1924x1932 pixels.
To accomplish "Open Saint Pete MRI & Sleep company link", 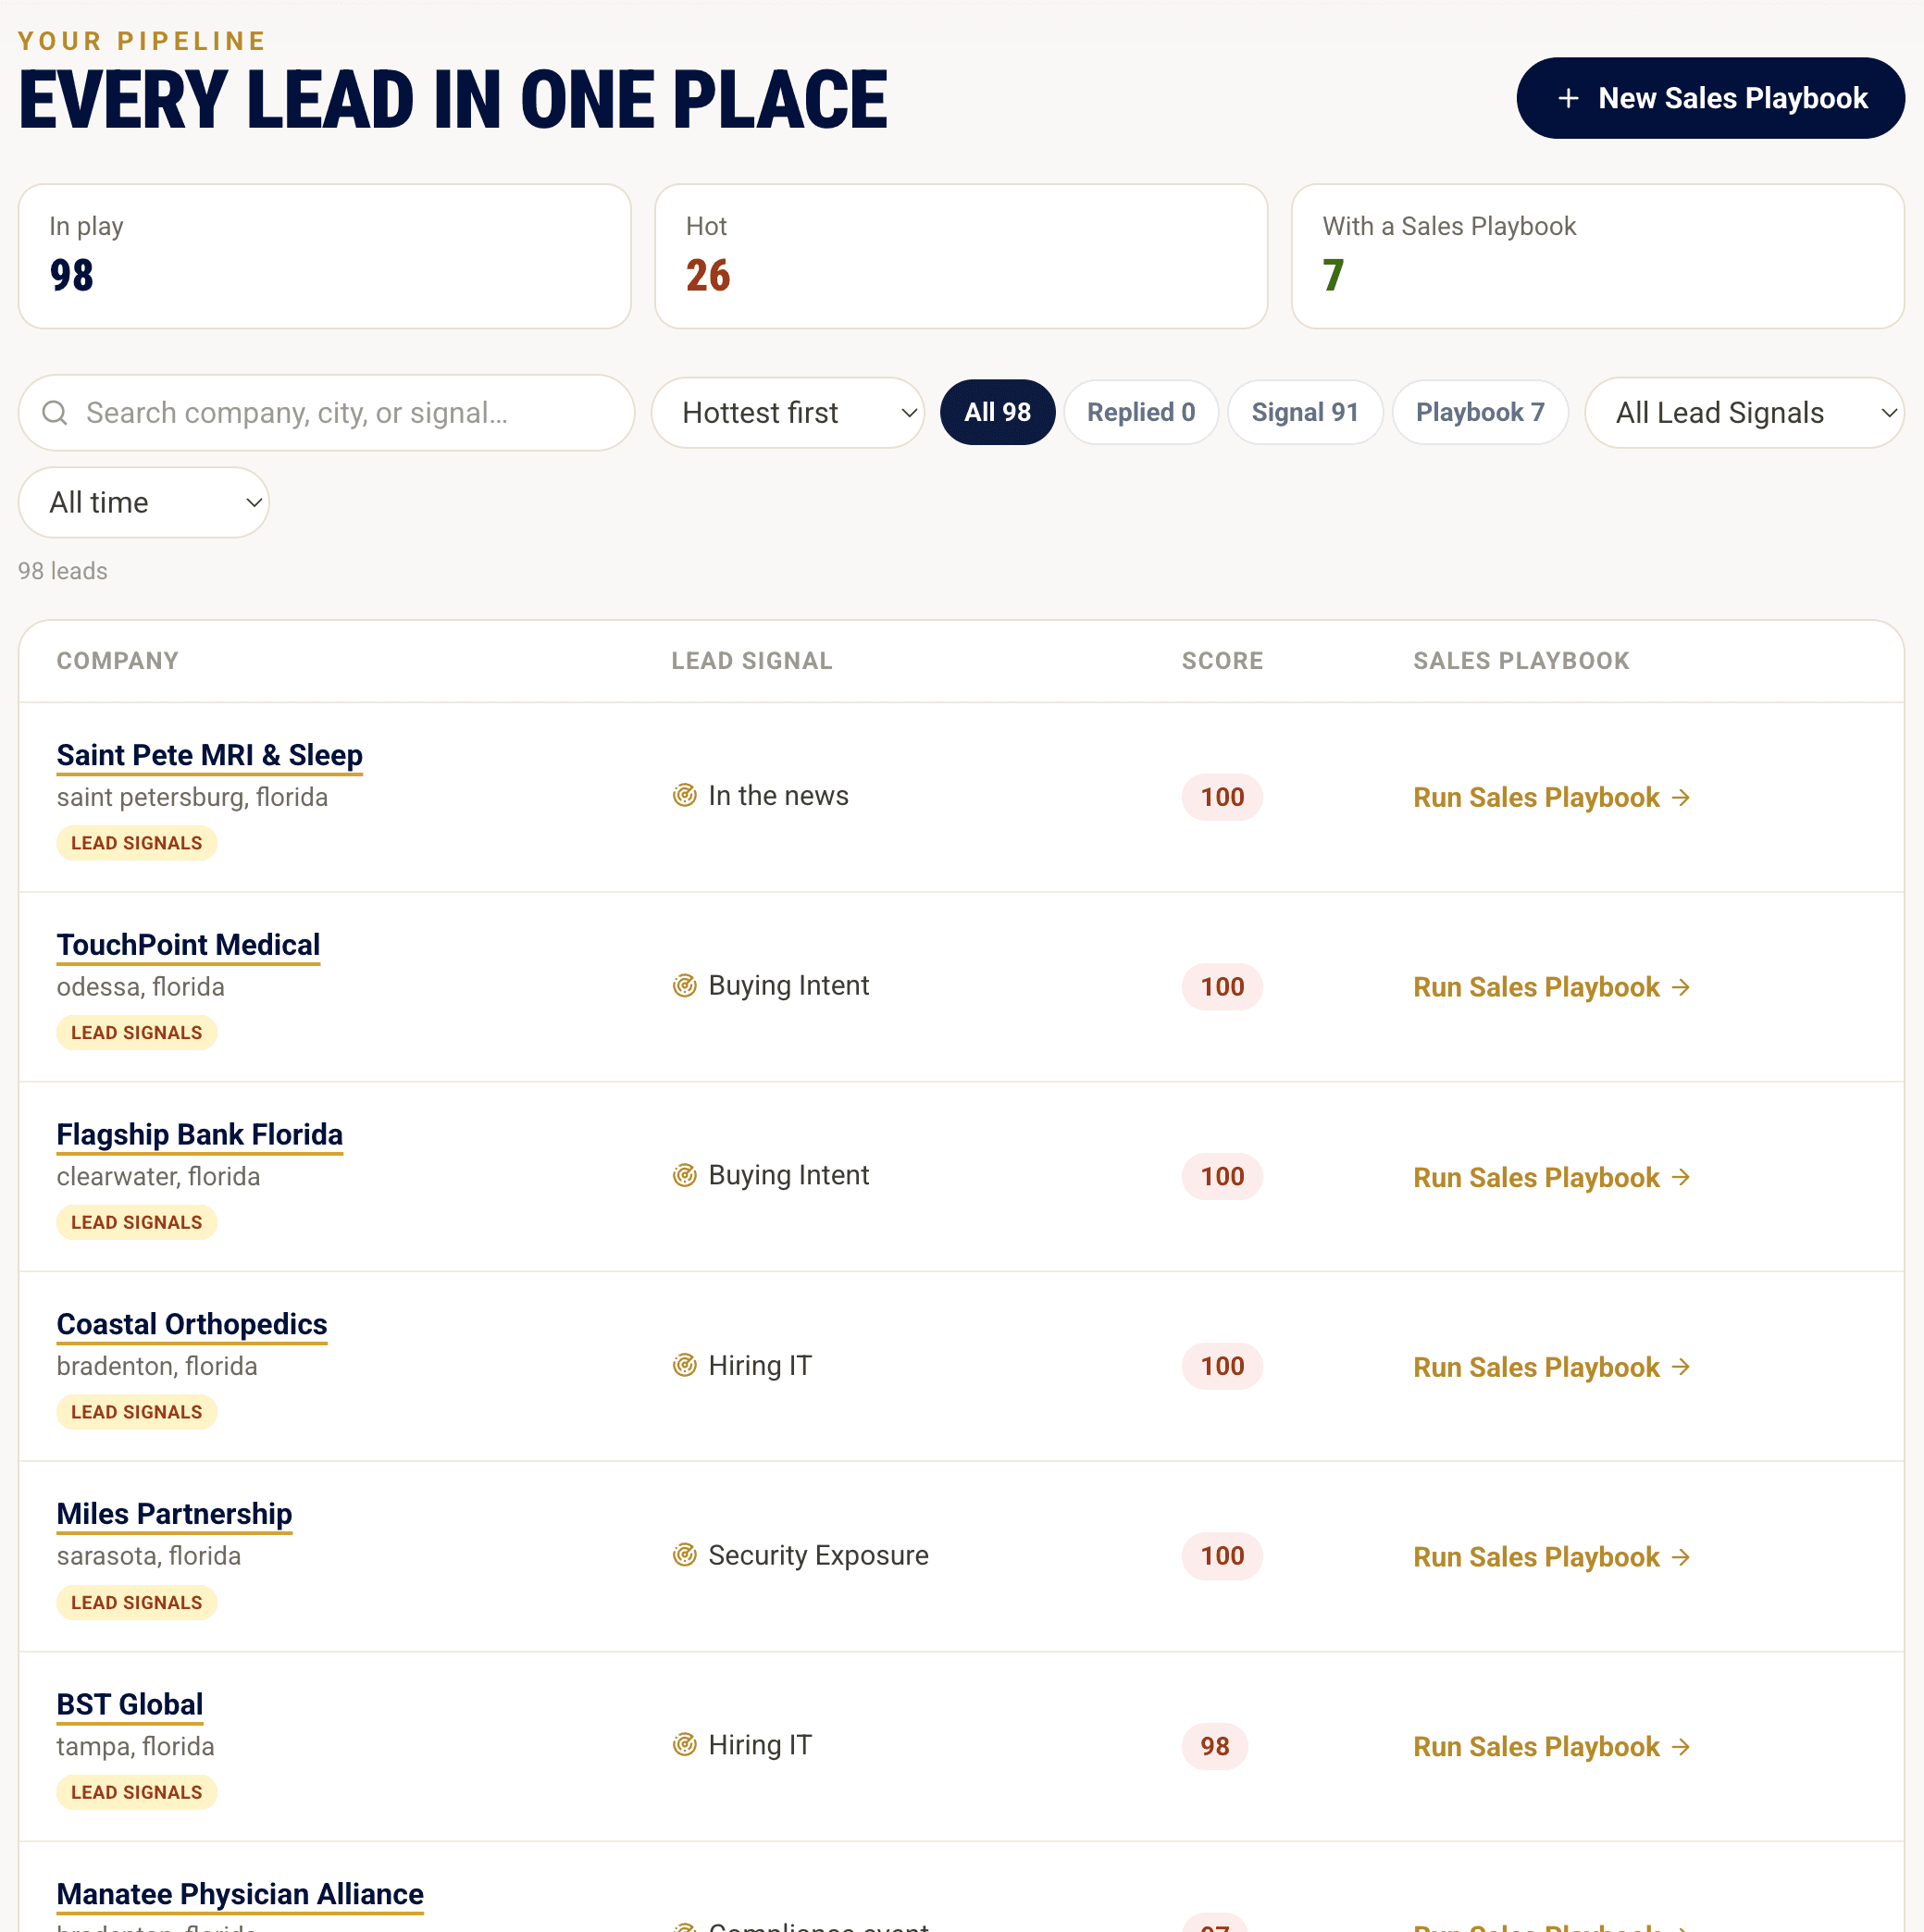I will (x=209, y=755).
